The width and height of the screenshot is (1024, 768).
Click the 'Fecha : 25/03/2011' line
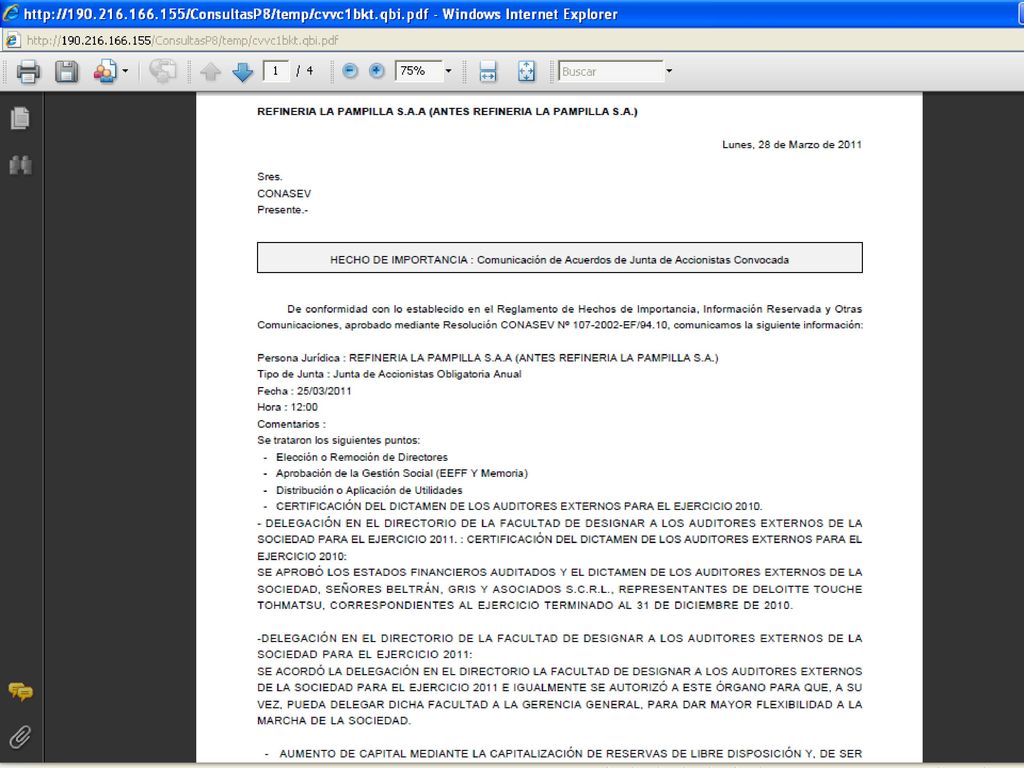[304, 391]
